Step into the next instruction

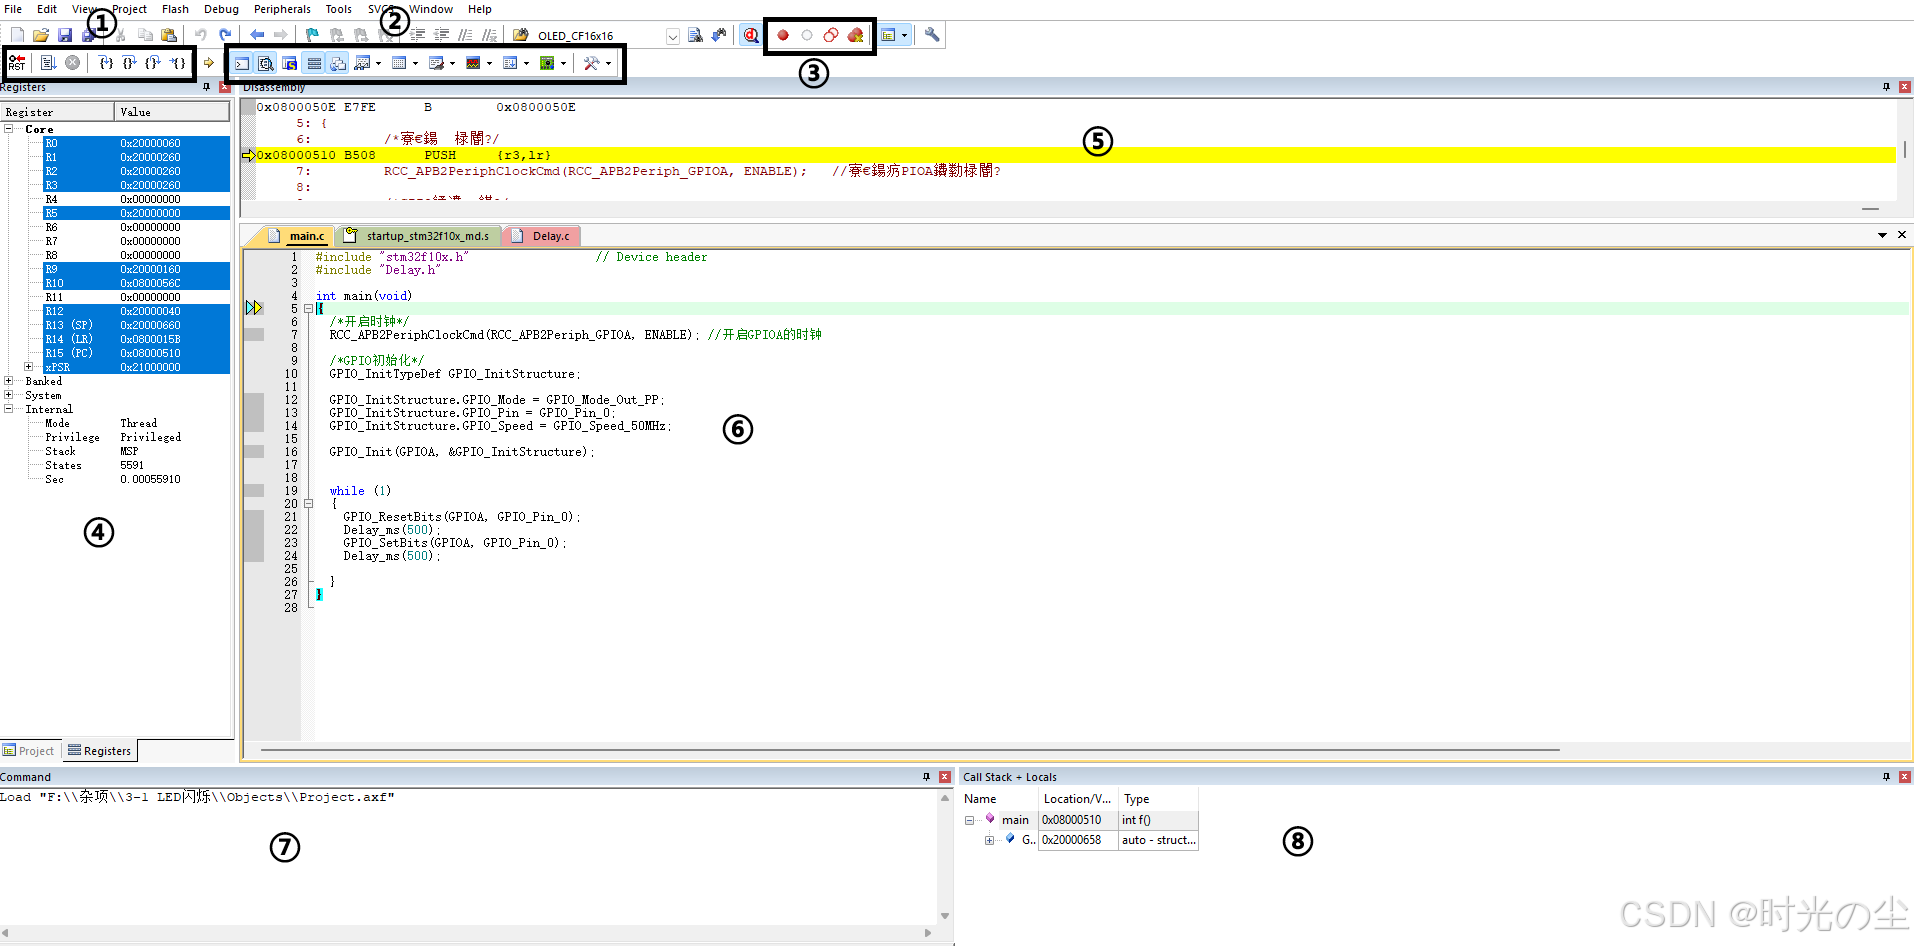(x=106, y=62)
